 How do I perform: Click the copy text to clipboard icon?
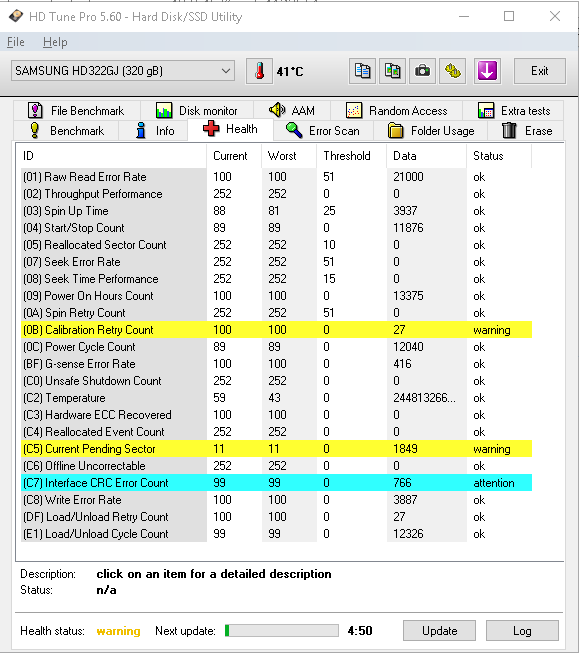coord(362,71)
